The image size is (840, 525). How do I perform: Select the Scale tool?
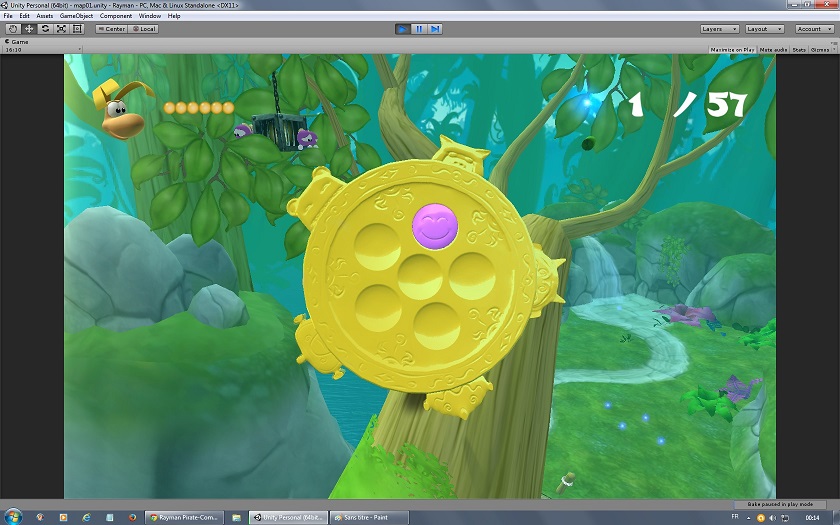61,29
